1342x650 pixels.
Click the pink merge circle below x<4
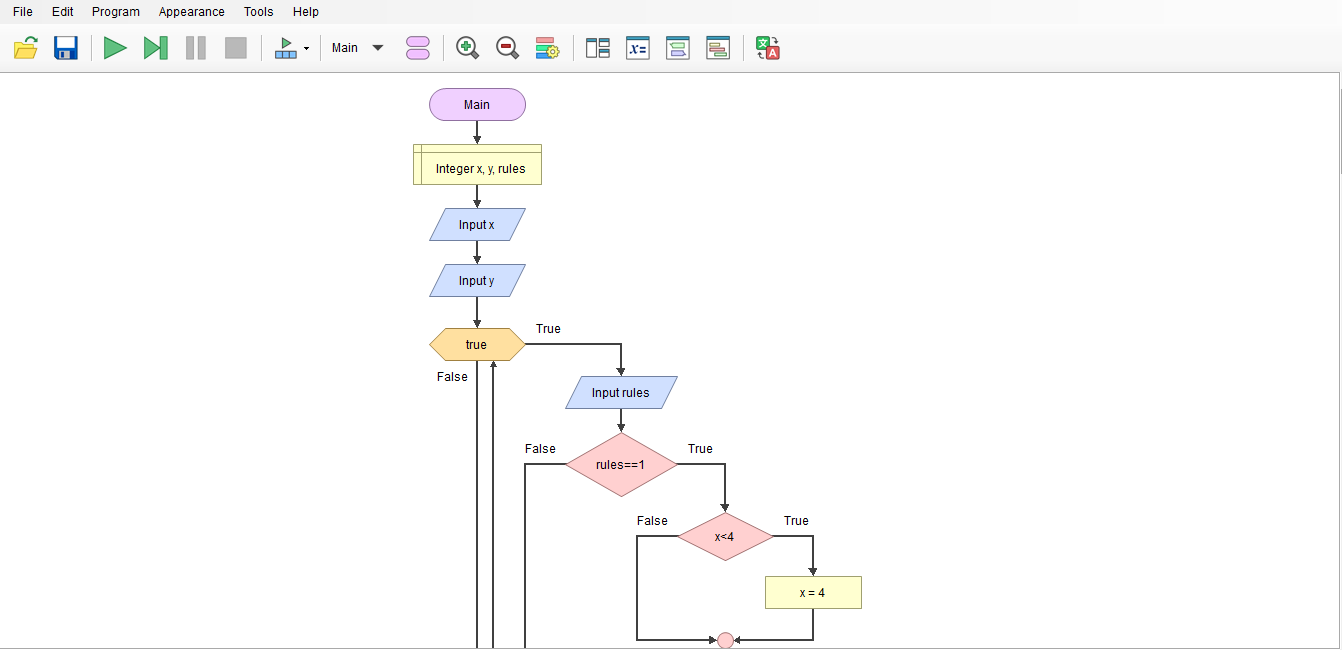click(725, 641)
